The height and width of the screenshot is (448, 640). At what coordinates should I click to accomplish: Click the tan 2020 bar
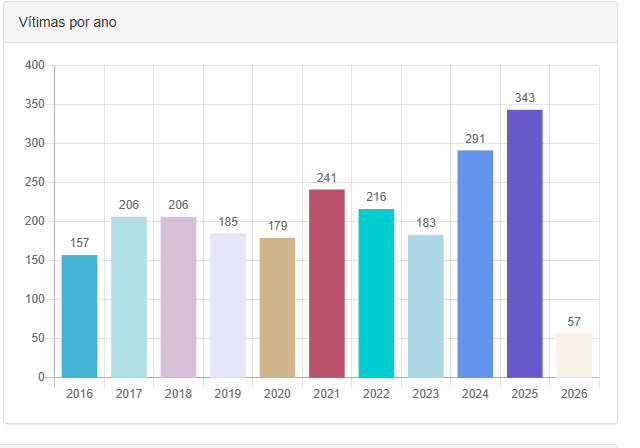tap(277, 307)
